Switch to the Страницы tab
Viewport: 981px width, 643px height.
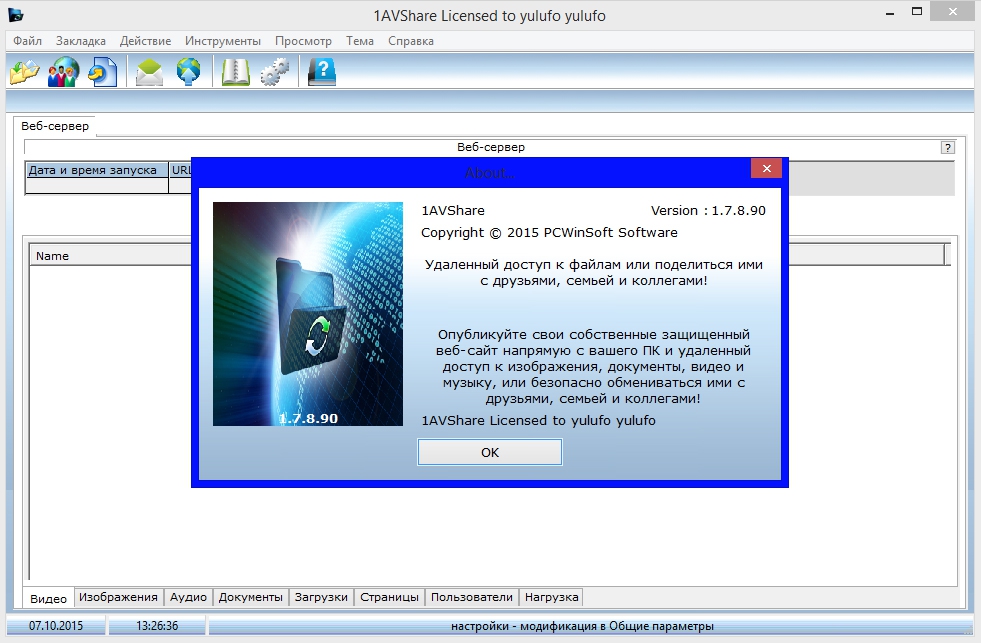click(x=389, y=597)
